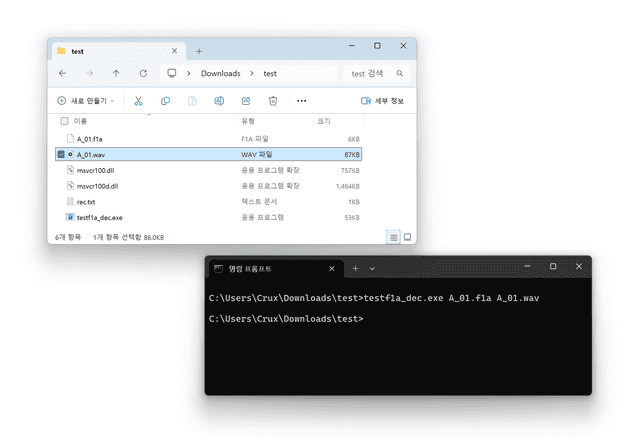The width and height of the screenshot is (630, 440).
Task: Switch to large thumbnails view in status bar
Action: coord(407,237)
